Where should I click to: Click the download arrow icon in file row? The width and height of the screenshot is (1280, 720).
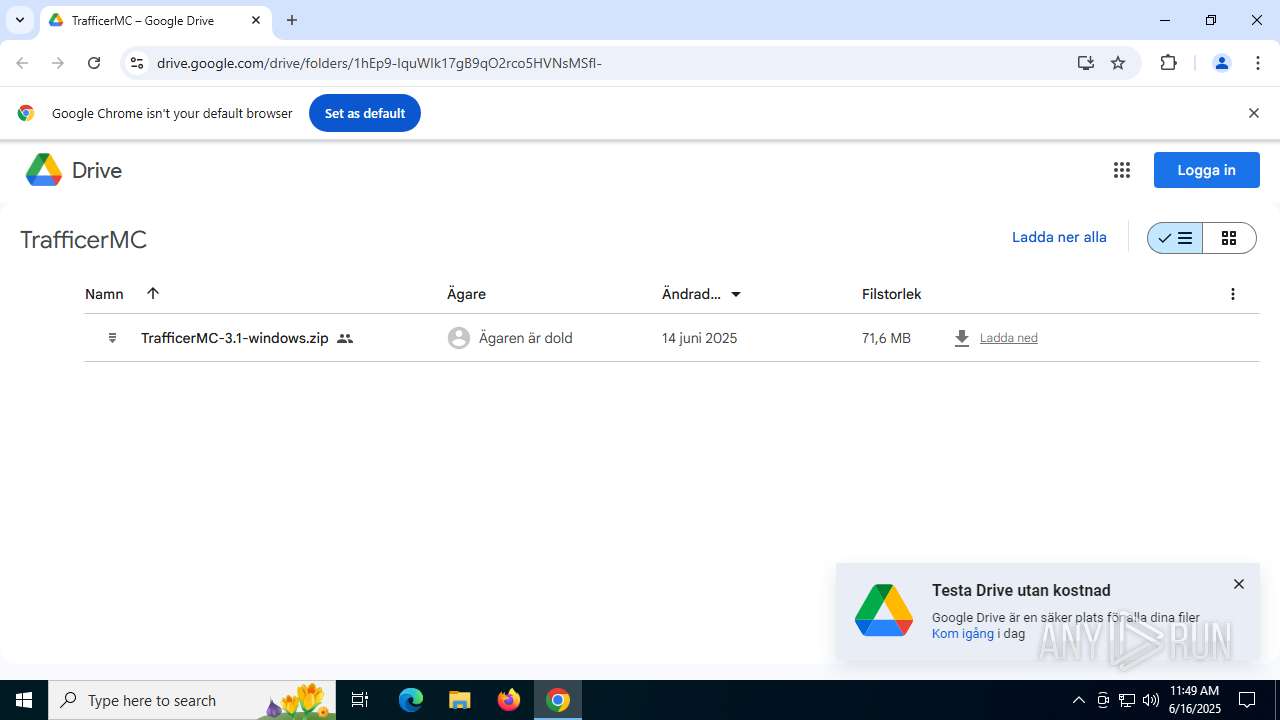tap(962, 338)
